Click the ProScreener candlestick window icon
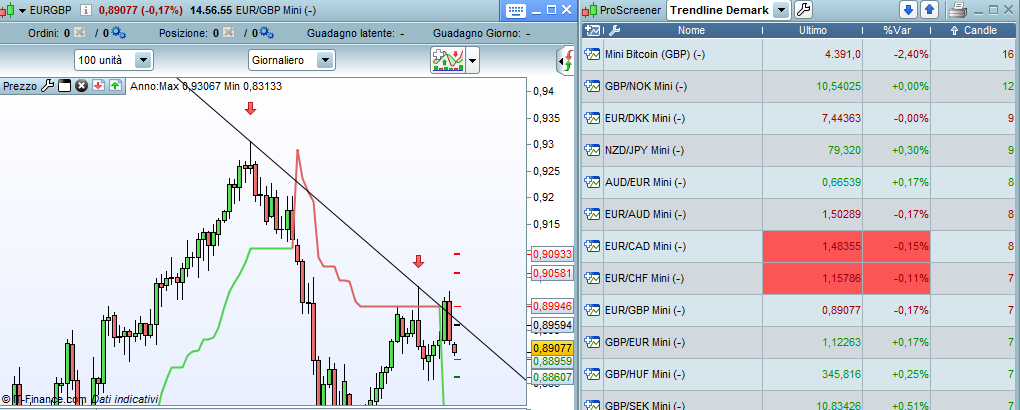 (590, 10)
